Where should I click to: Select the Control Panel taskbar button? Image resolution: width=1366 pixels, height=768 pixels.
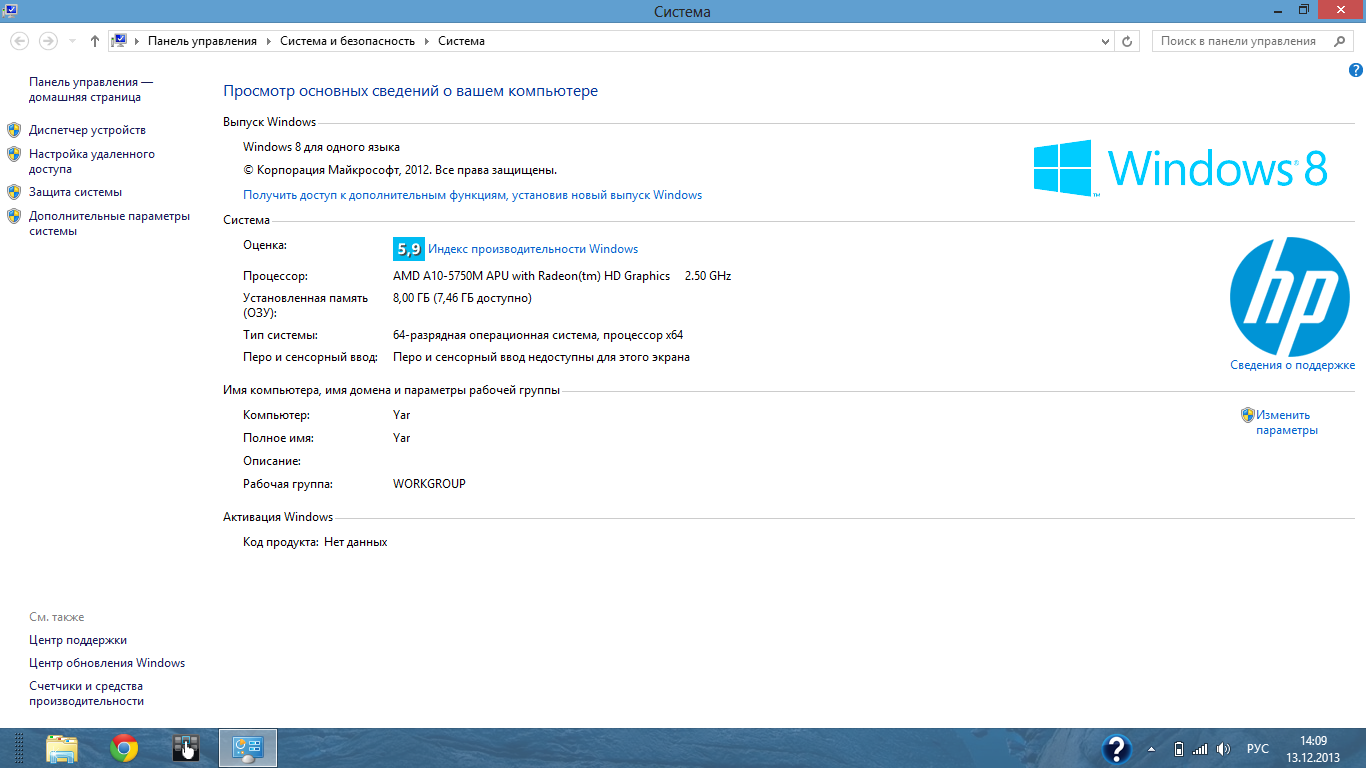pyautogui.click(x=247, y=748)
